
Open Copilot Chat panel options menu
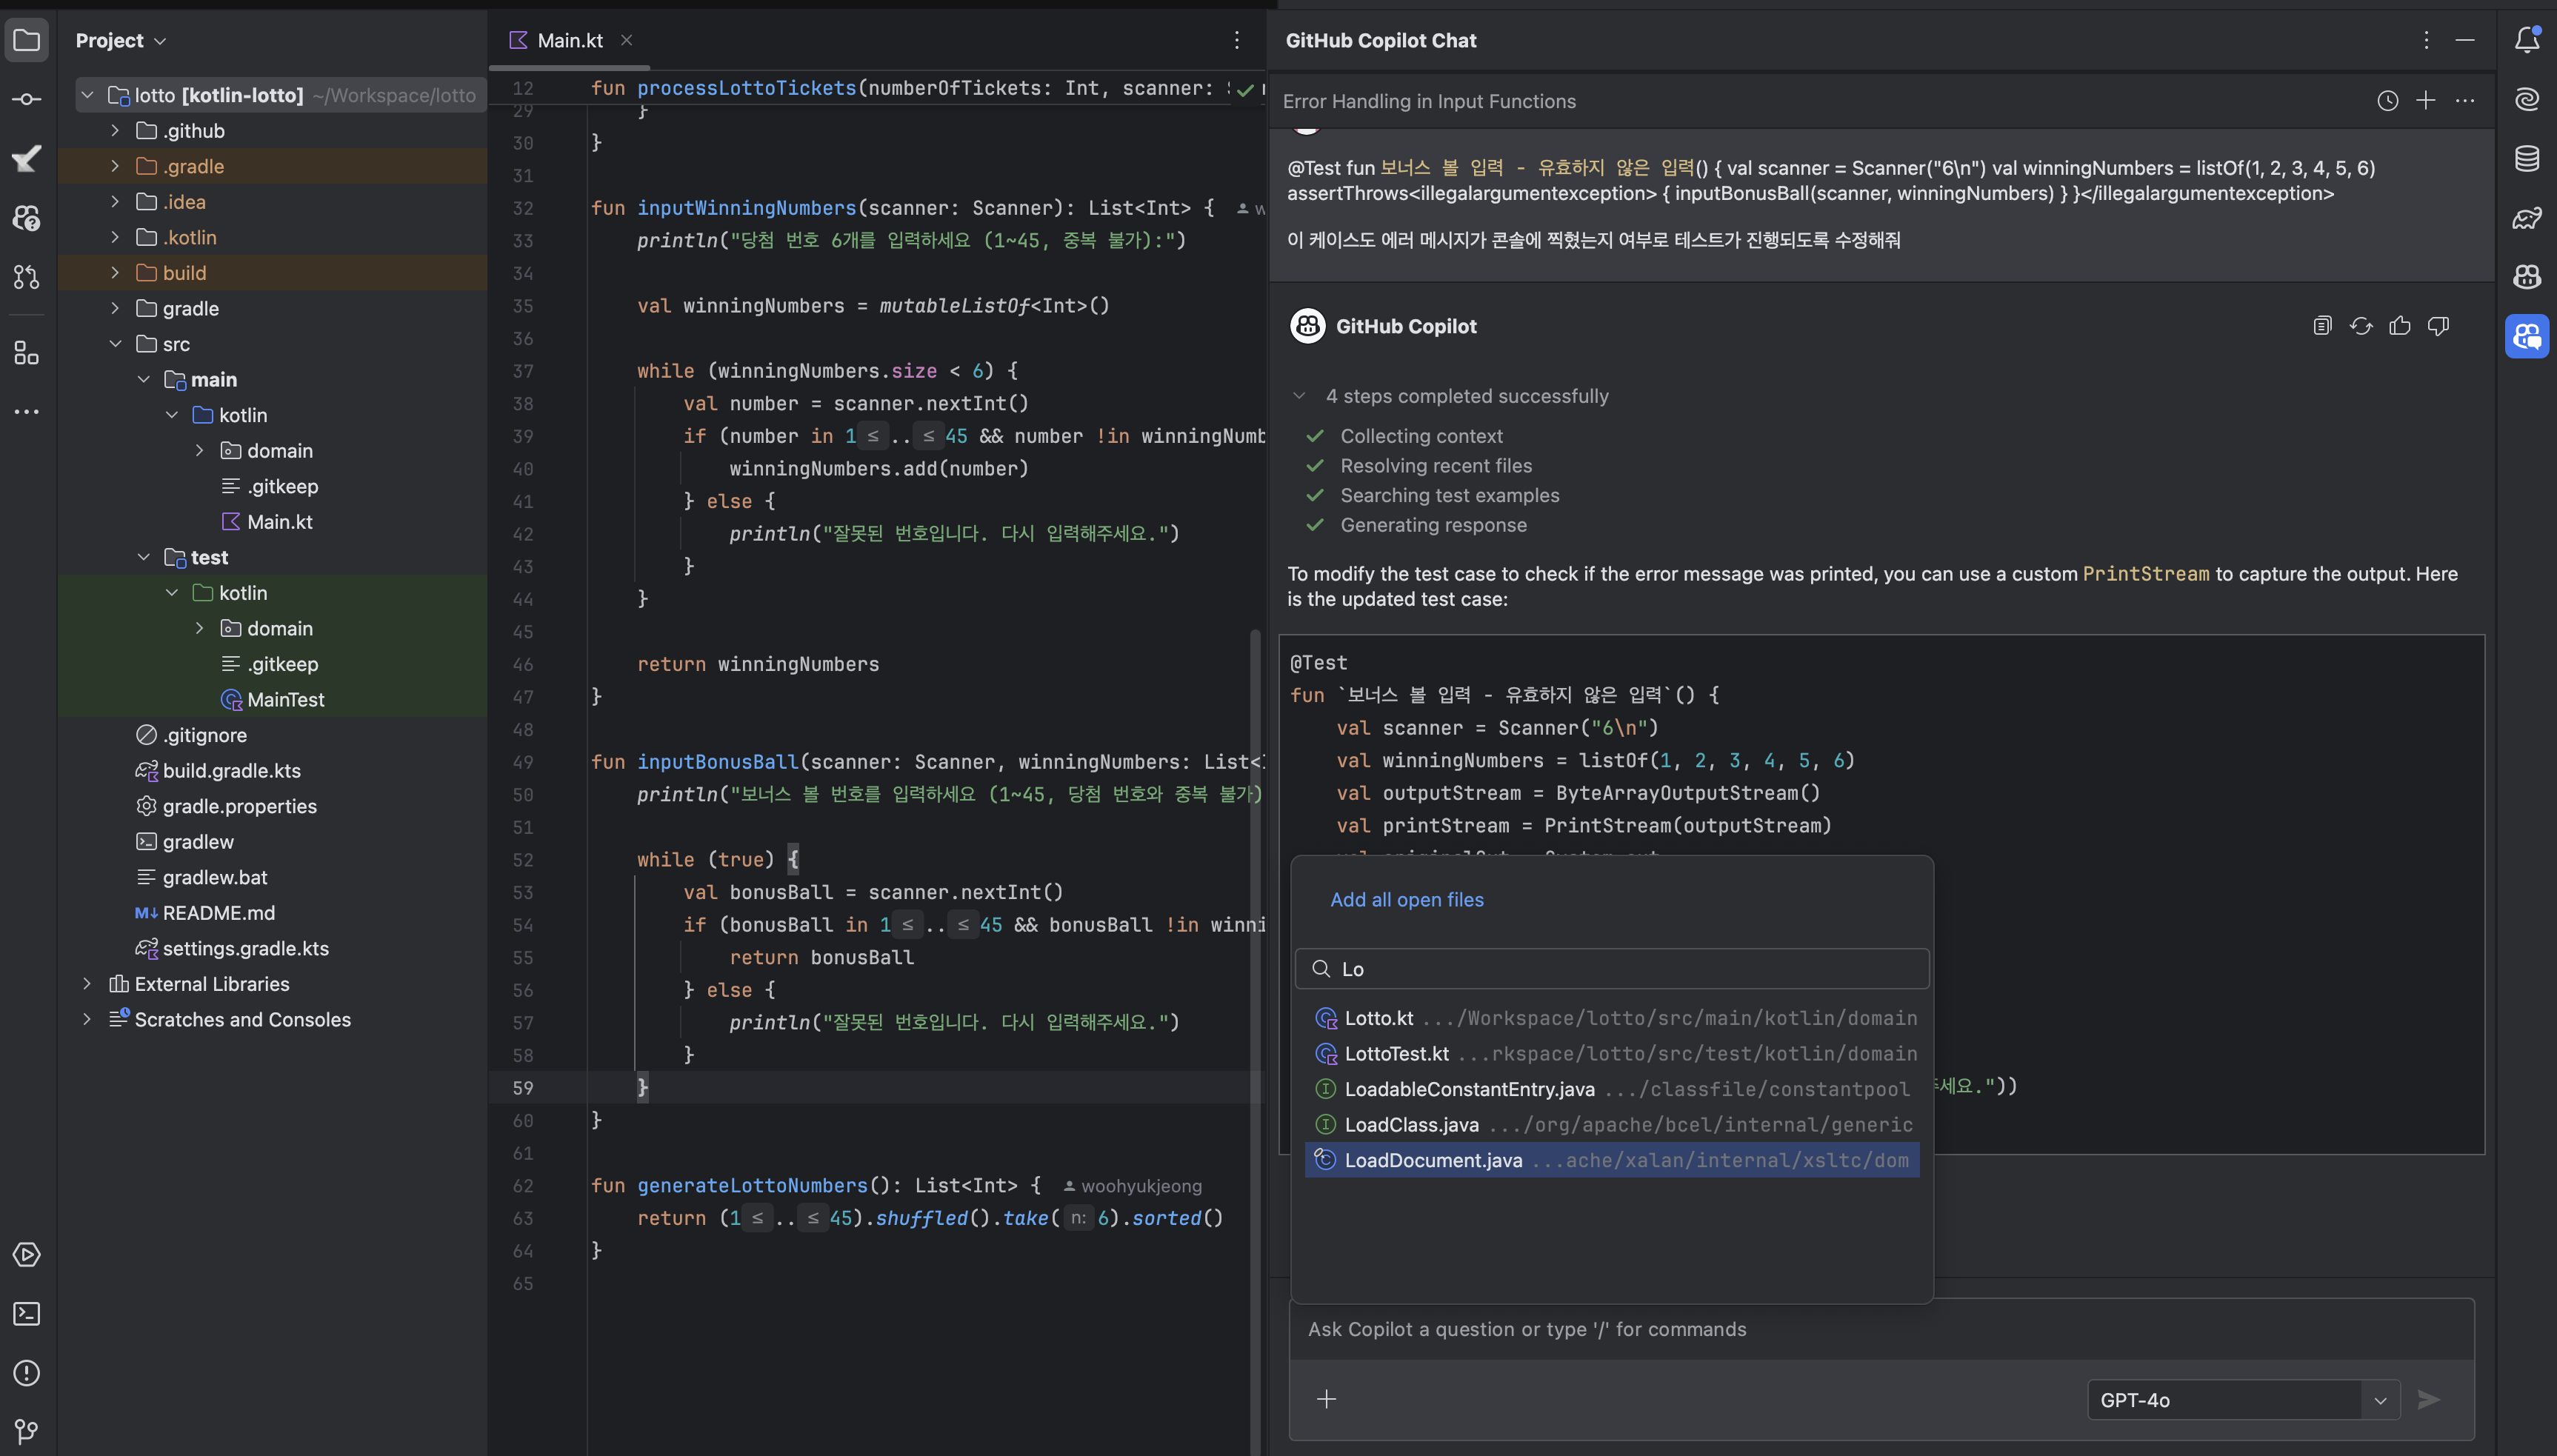pyautogui.click(x=2426, y=41)
